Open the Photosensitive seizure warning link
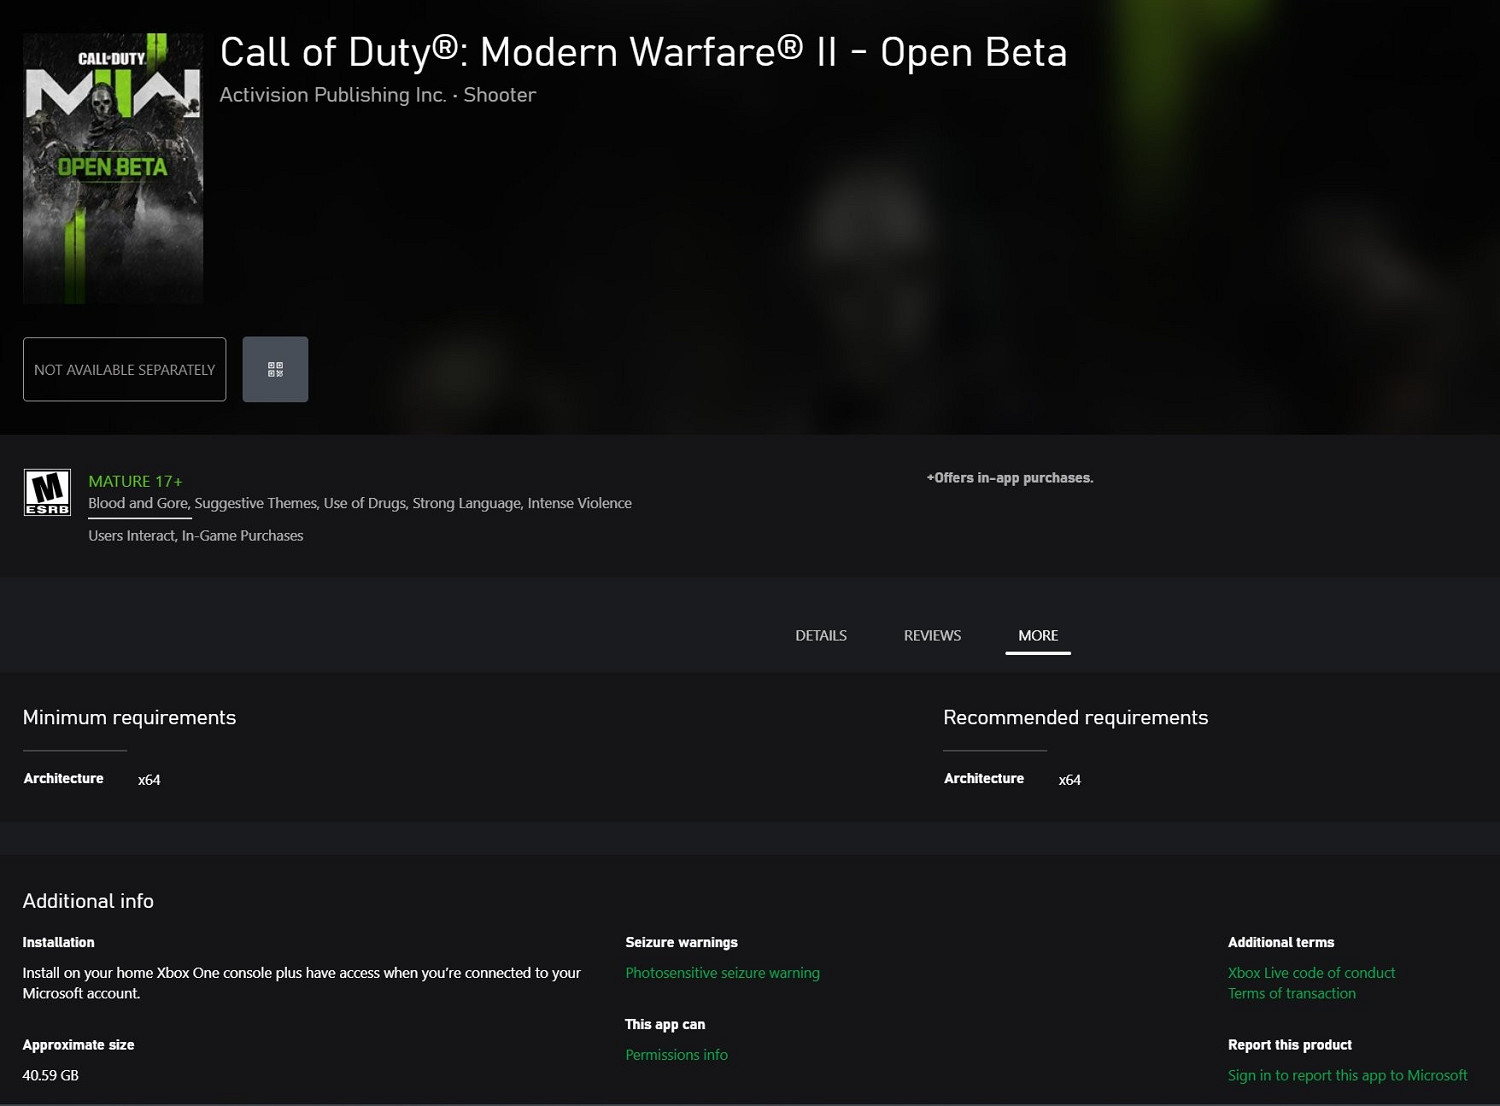1500x1106 pixels. pyautogui.click(x=722, y=973)
